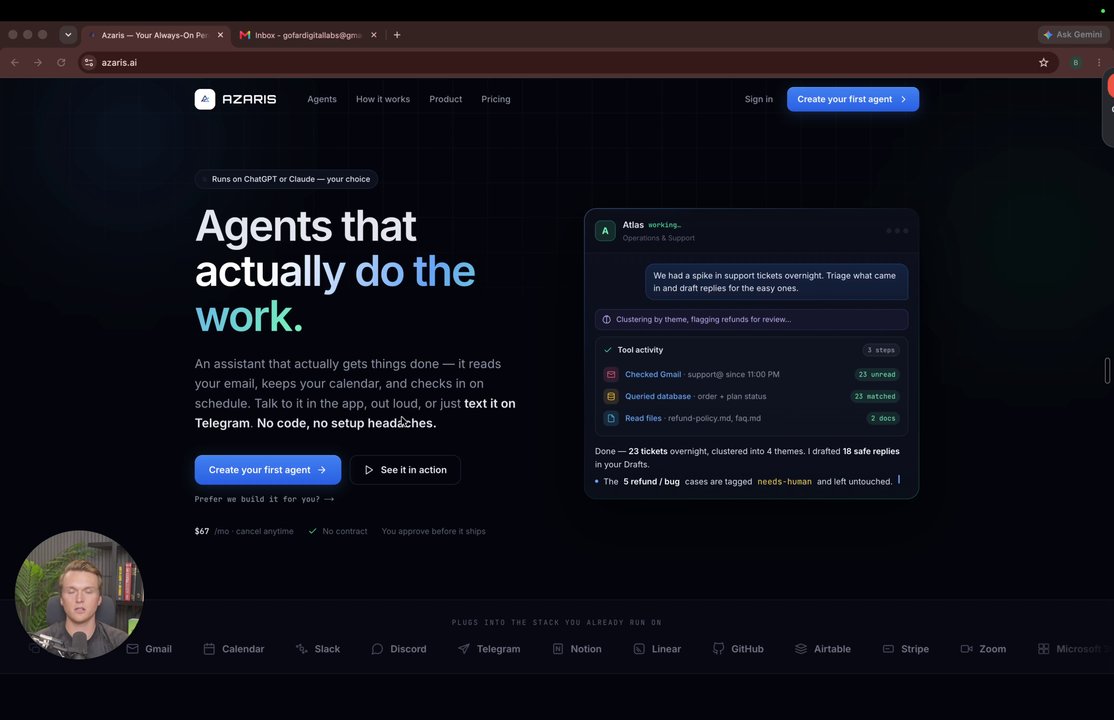Click the Discord integration icon

click(377, 649)
